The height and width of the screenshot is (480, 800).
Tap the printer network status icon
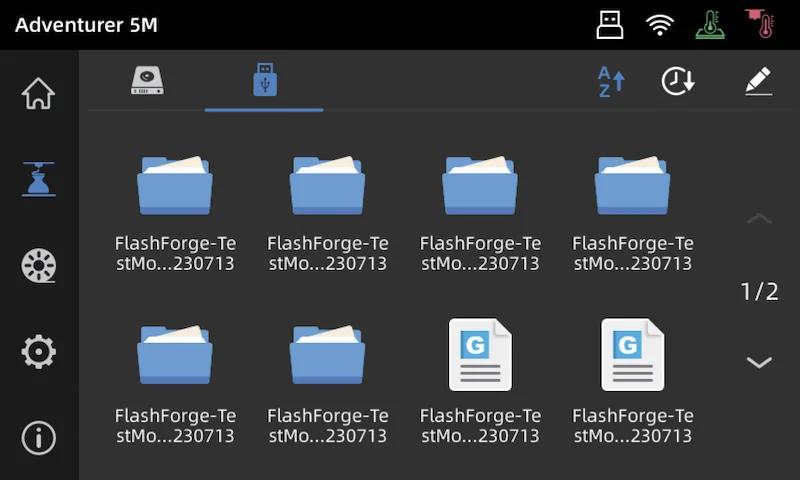(610, 24)
